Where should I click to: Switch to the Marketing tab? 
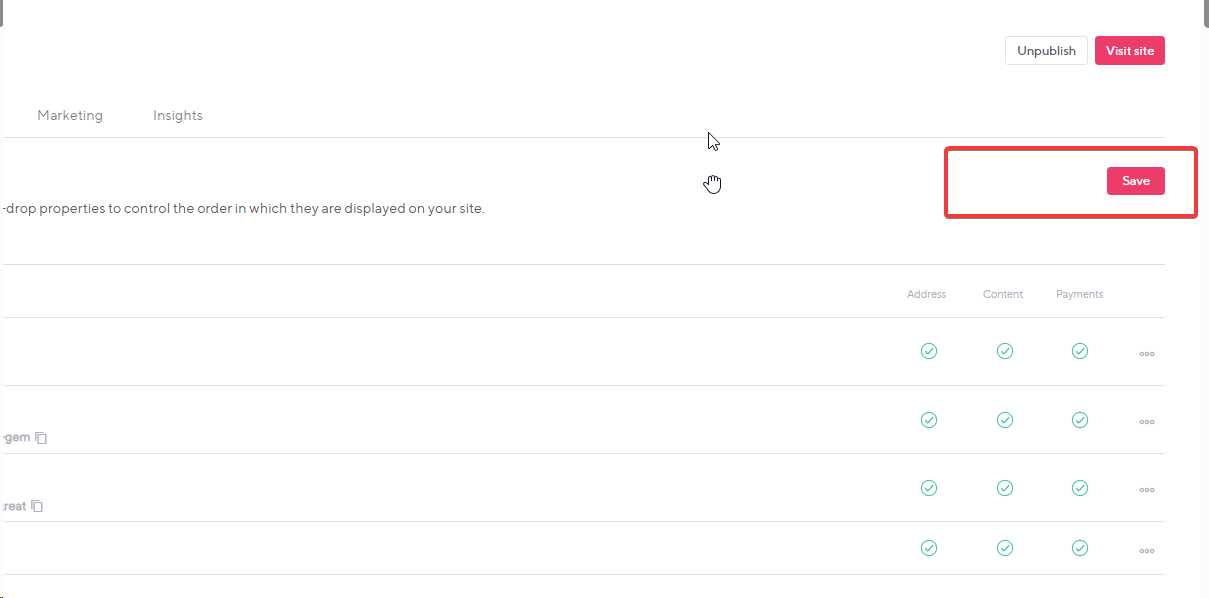[70, 115]
